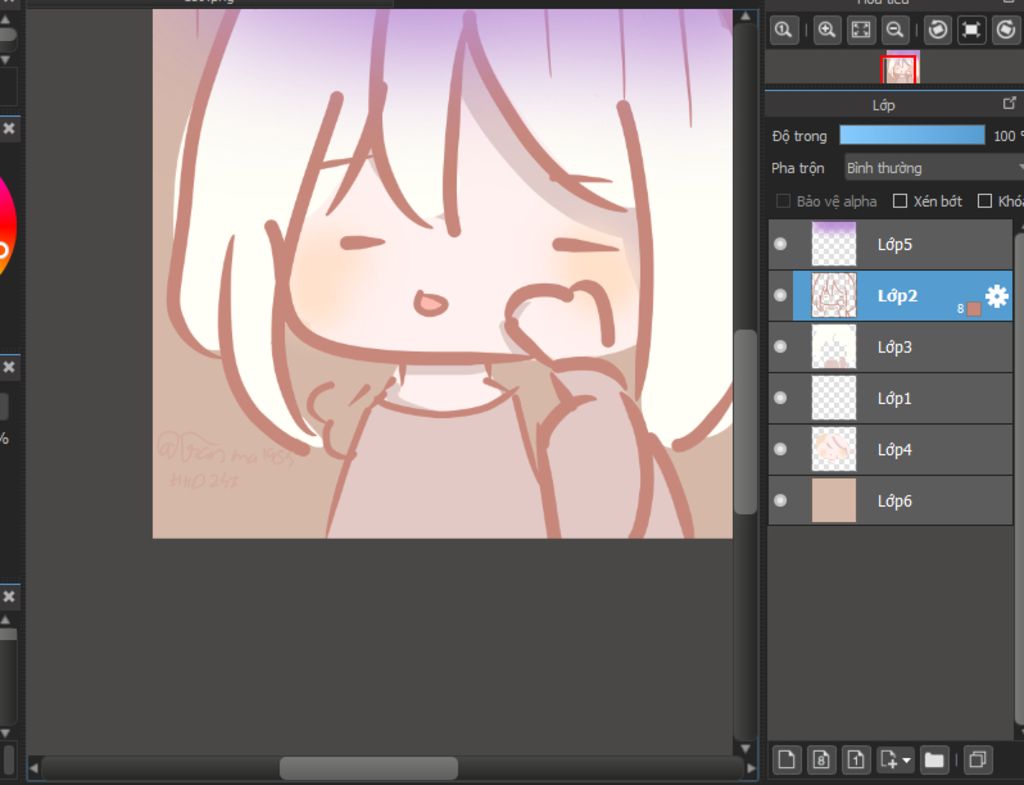Rotate canvas view clockwise
1024x785 pixels.
point(1006,30)
